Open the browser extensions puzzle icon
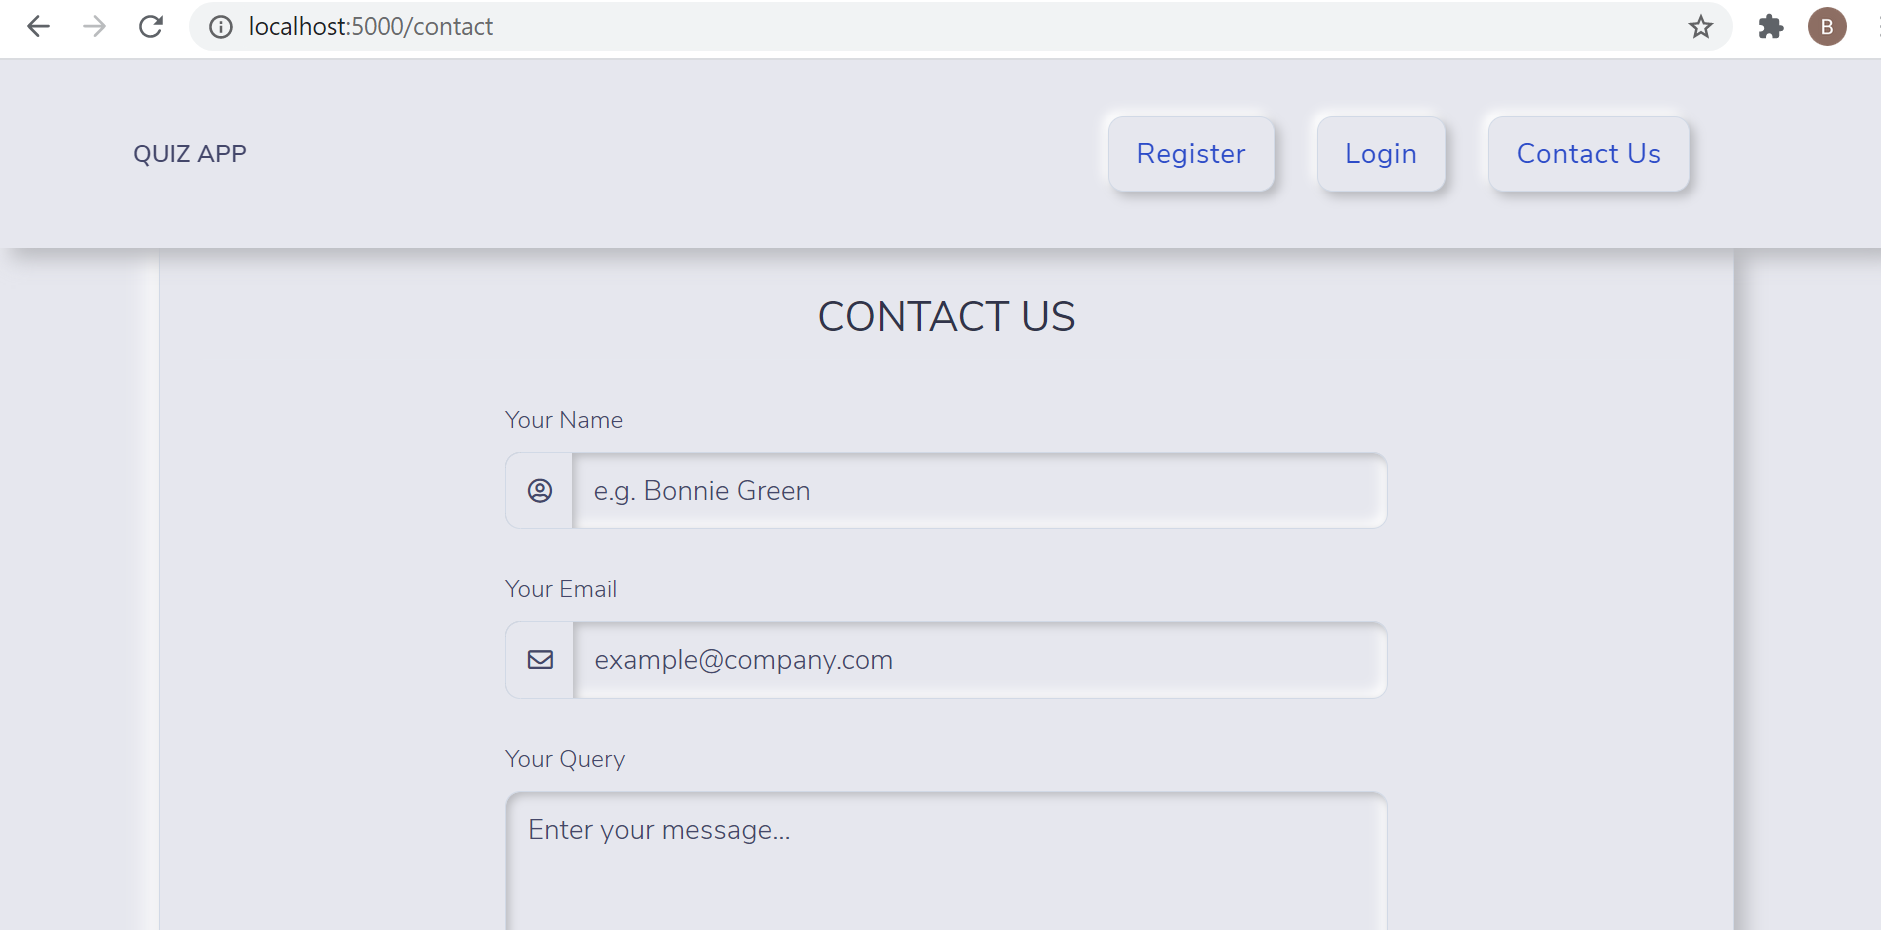This screenshot has width=1881, height=930. [x=1770, y=27]
